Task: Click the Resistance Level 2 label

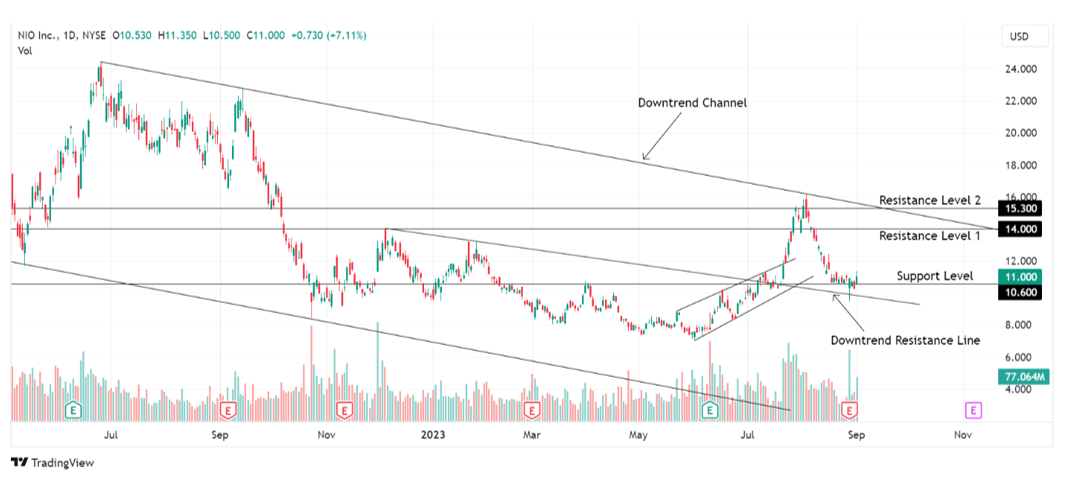Action: click(x=930, y=200)
